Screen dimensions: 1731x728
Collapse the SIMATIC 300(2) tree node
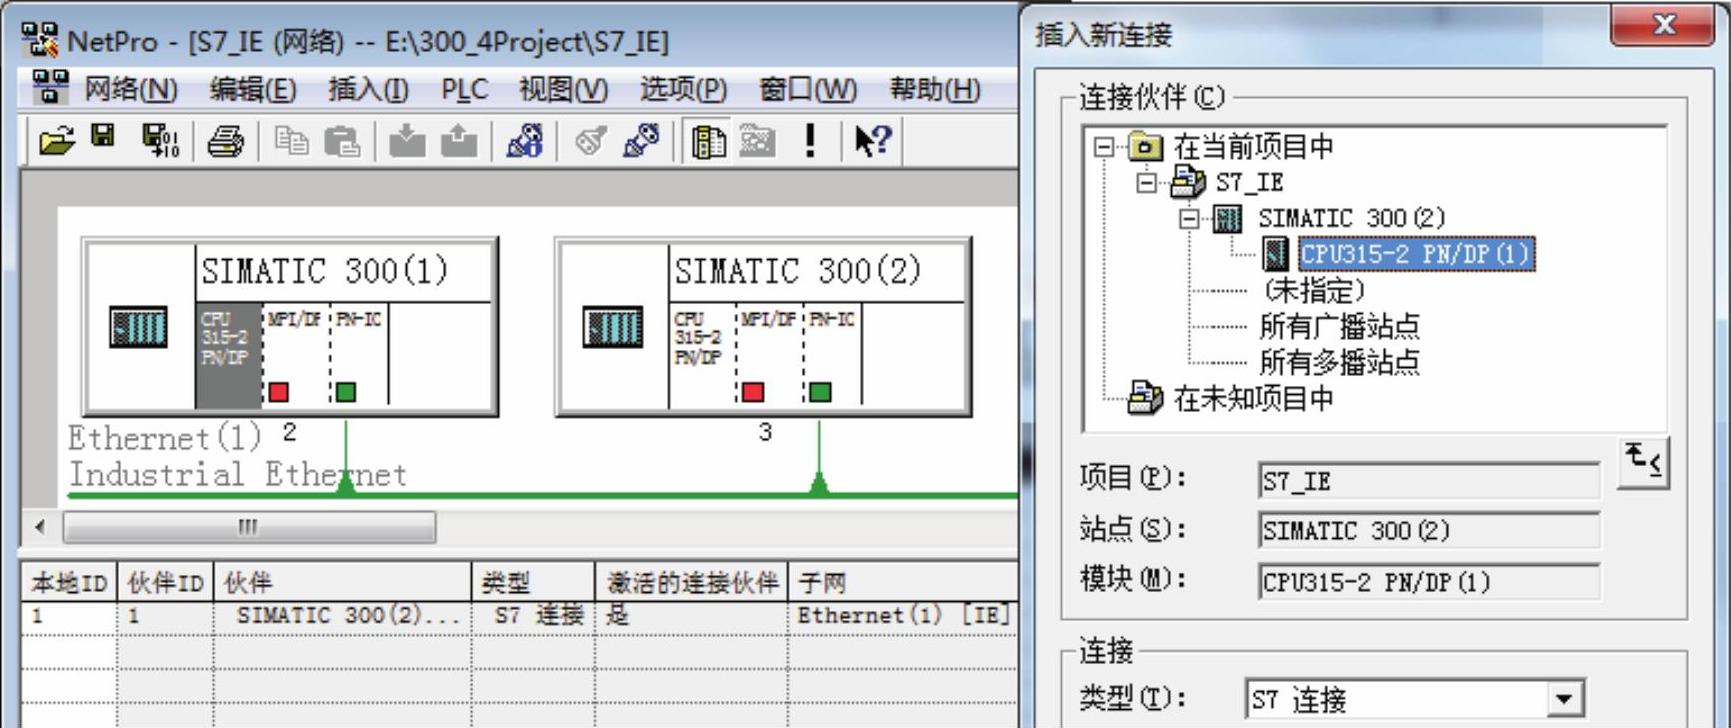pos(1189,218)
